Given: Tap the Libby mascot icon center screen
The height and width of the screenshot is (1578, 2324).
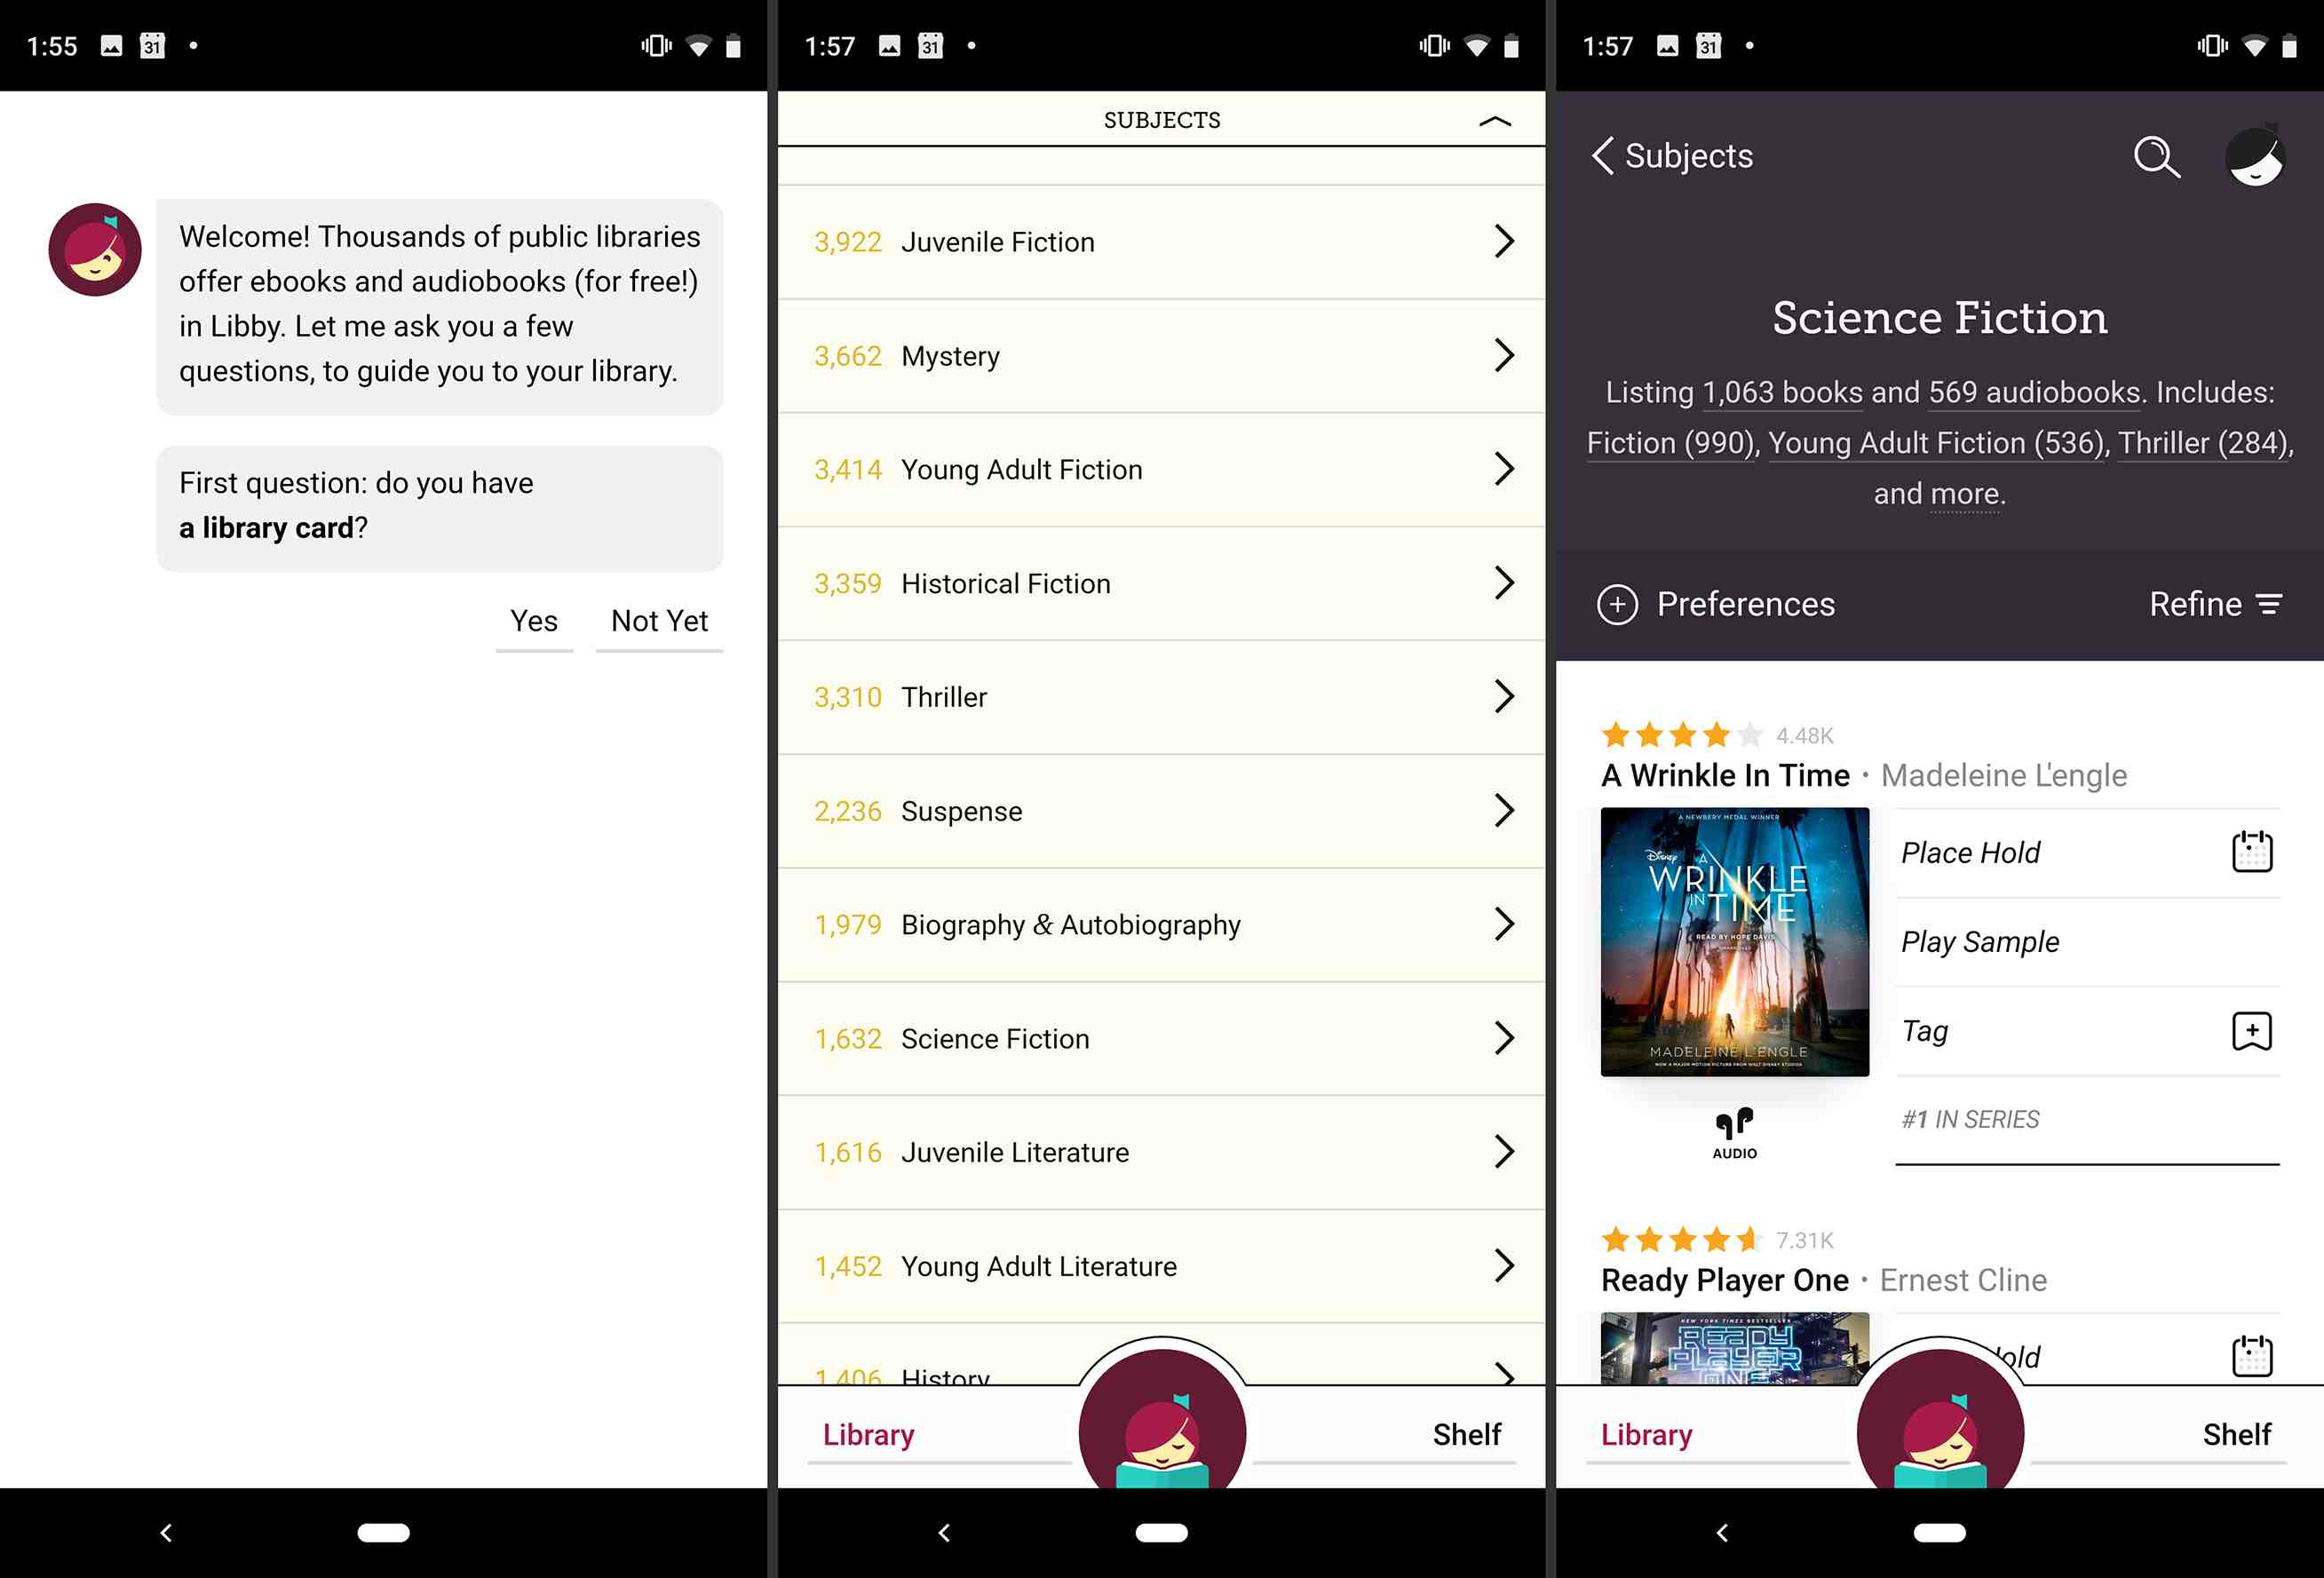Looking at the screenshot, I should 1162,1423.
